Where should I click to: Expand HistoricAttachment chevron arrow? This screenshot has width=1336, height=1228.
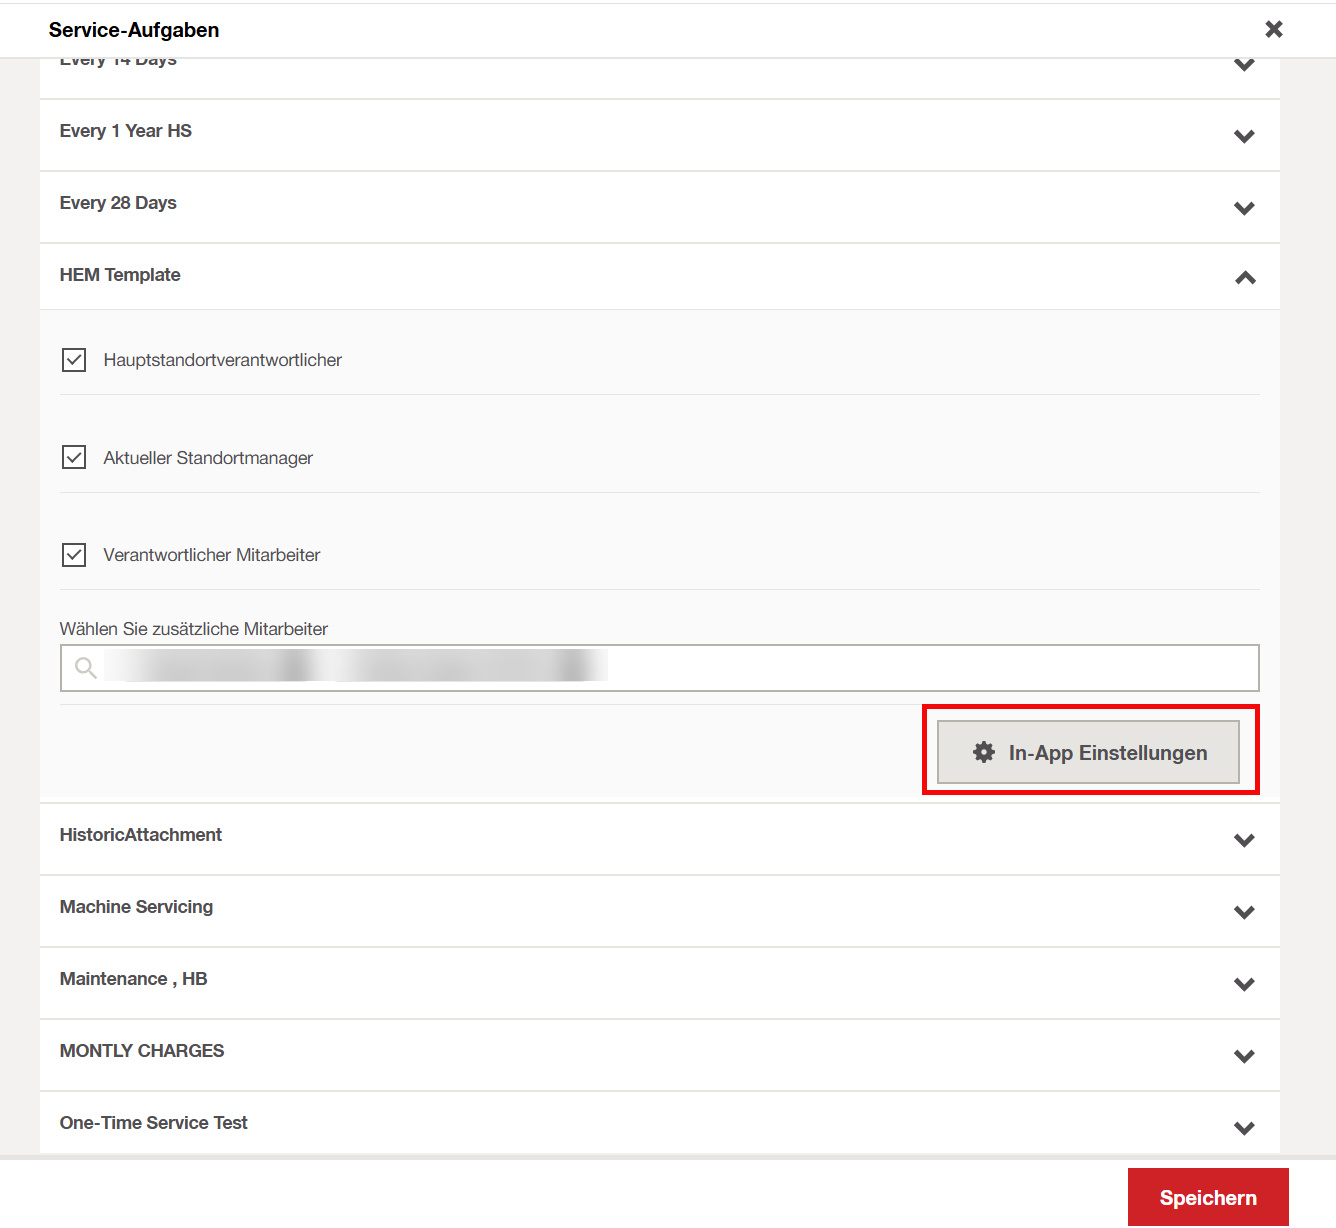1244,840
